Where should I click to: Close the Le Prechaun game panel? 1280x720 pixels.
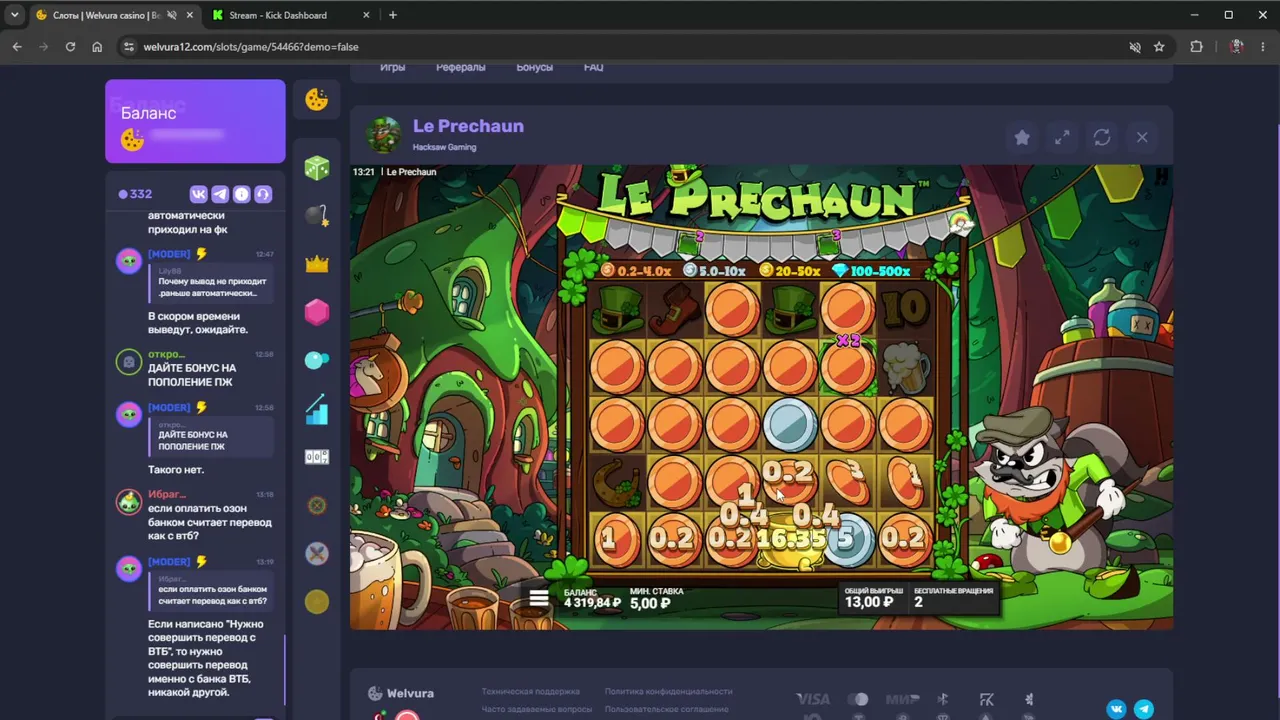point(1142,137)
